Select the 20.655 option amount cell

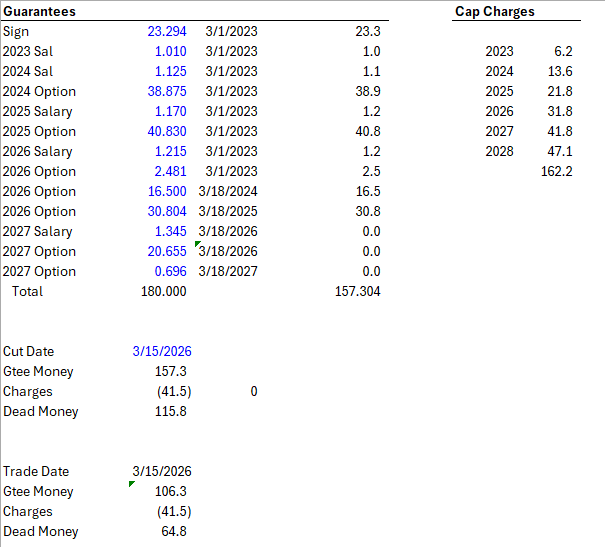[x=167, y=251]
